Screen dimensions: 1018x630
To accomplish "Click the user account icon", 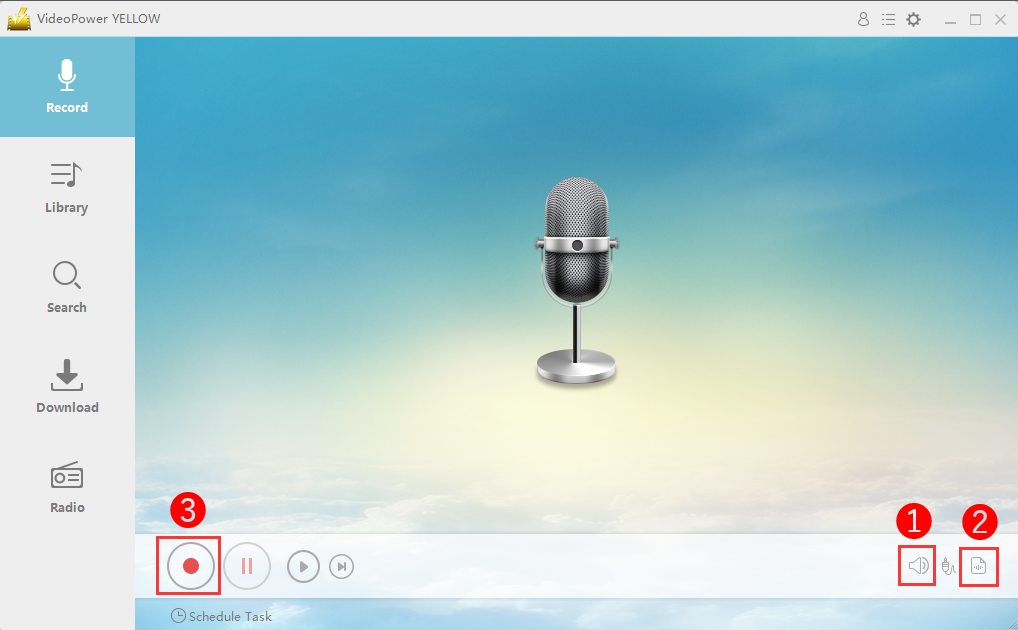I will 864,19.
